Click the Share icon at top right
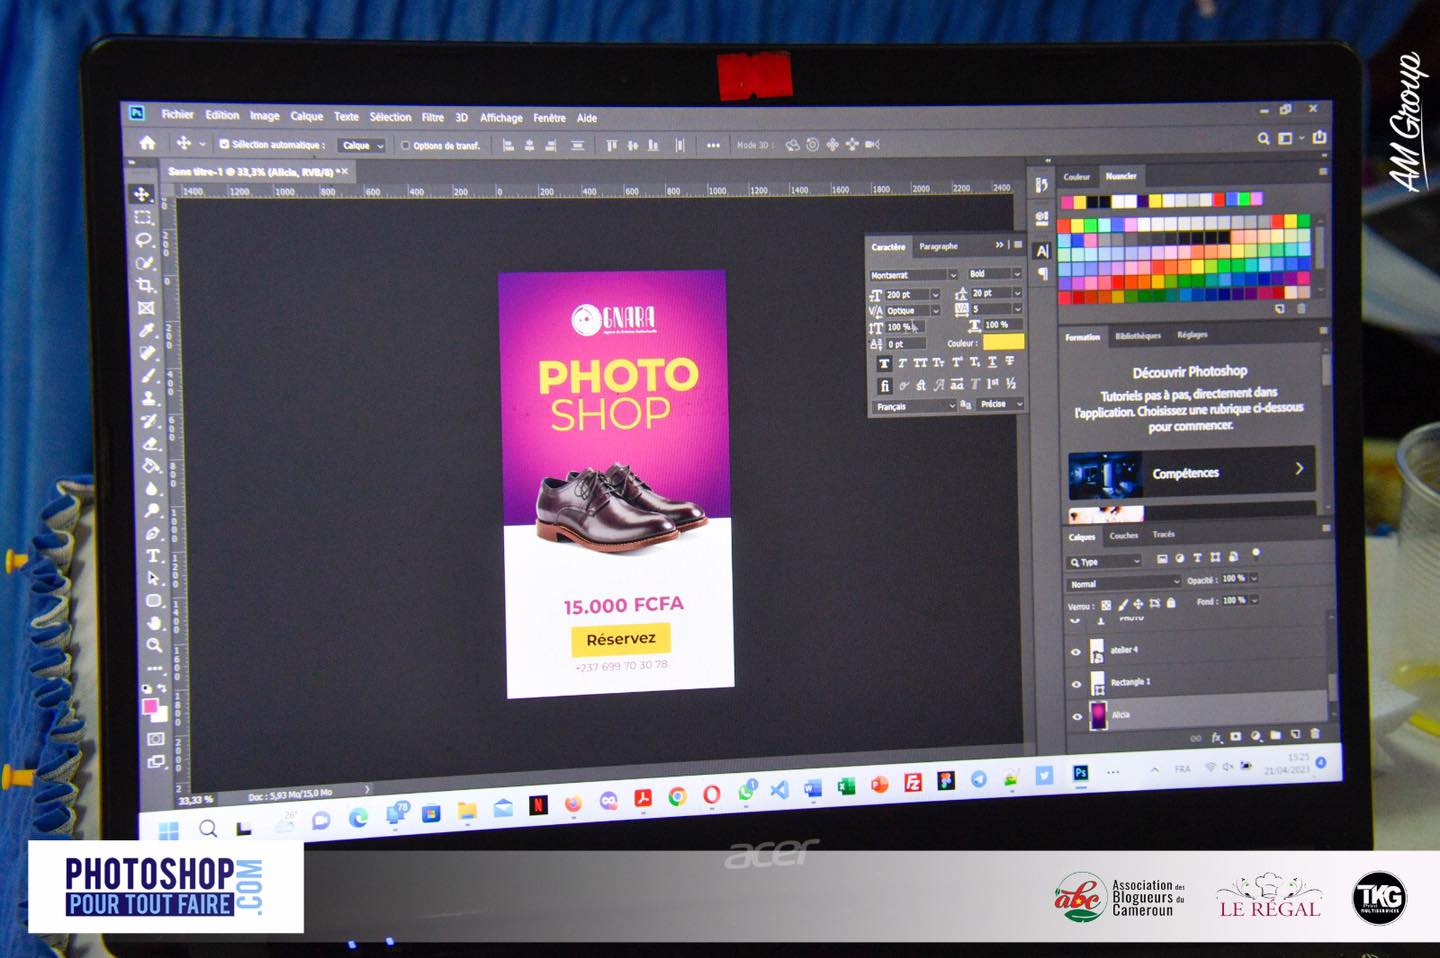The height and width of the screenshot is (958, 1440). tap(1319, 137)
